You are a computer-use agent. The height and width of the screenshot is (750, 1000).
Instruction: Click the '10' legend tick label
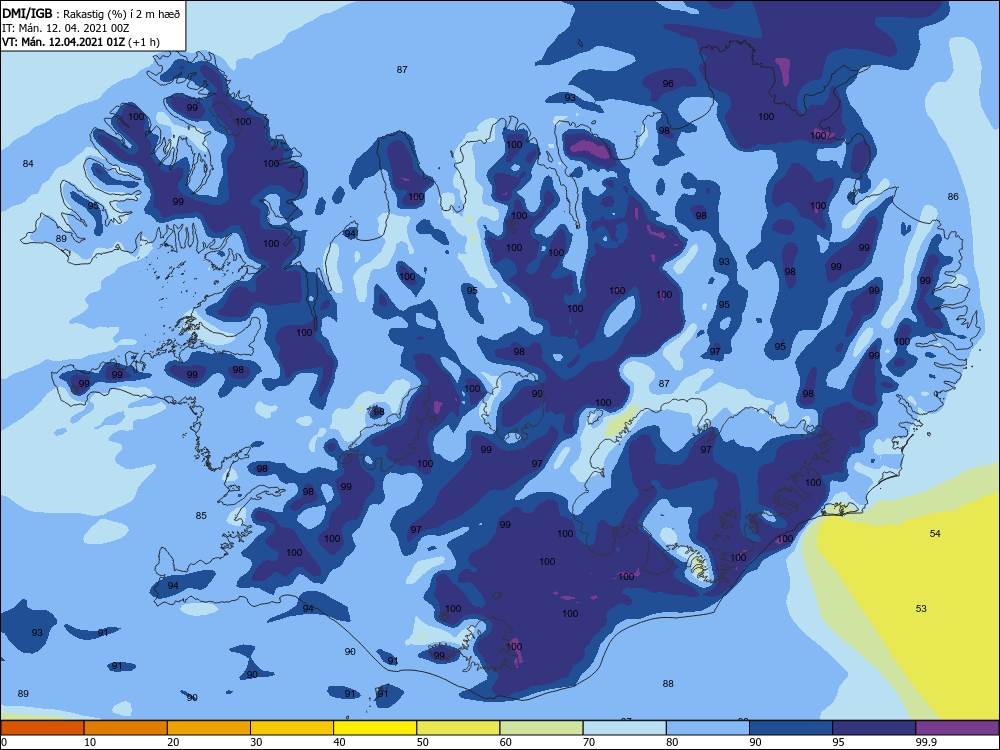click(x=90, y=742)
